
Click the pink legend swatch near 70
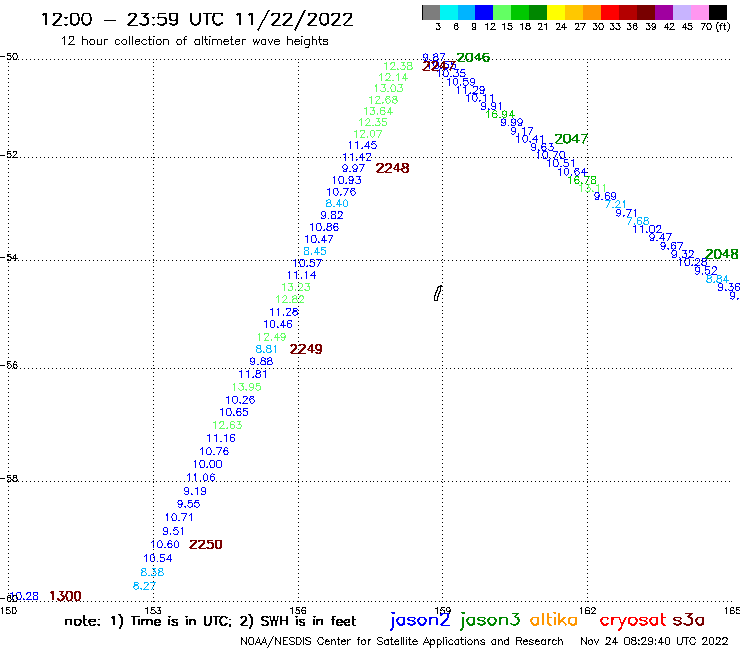[x=700, y=12]
